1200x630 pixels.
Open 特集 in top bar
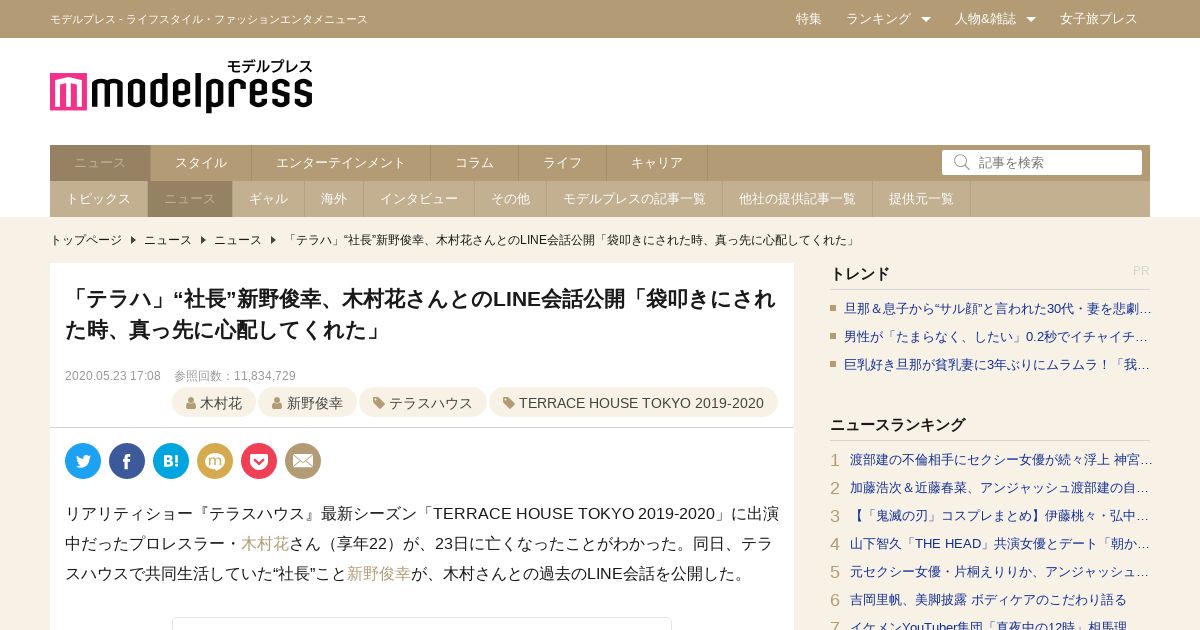click(x=809, y=19)
